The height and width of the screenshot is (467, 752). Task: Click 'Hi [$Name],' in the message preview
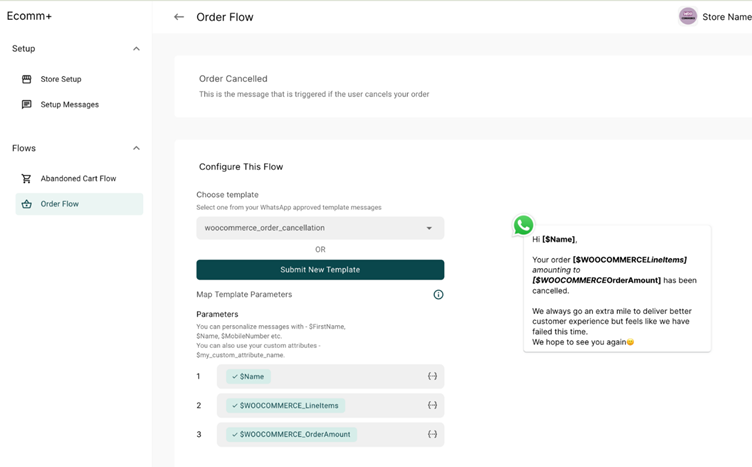[x=555, y=239]
